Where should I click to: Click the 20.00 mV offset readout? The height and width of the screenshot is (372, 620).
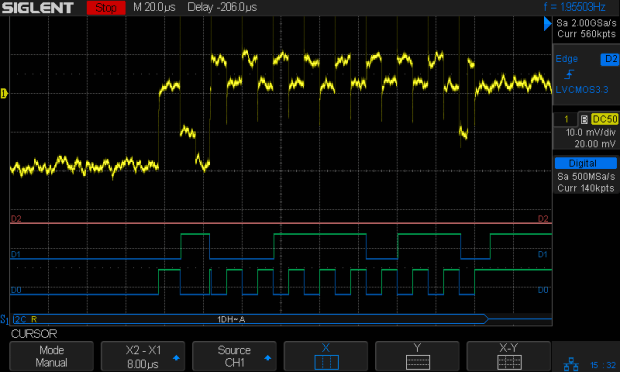[x=594, y=144]
